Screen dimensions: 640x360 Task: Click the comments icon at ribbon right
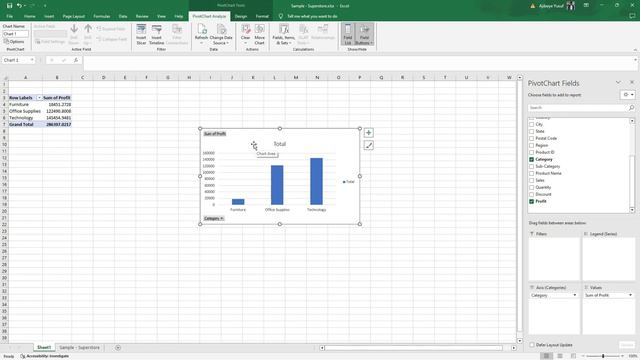[632, 16]
